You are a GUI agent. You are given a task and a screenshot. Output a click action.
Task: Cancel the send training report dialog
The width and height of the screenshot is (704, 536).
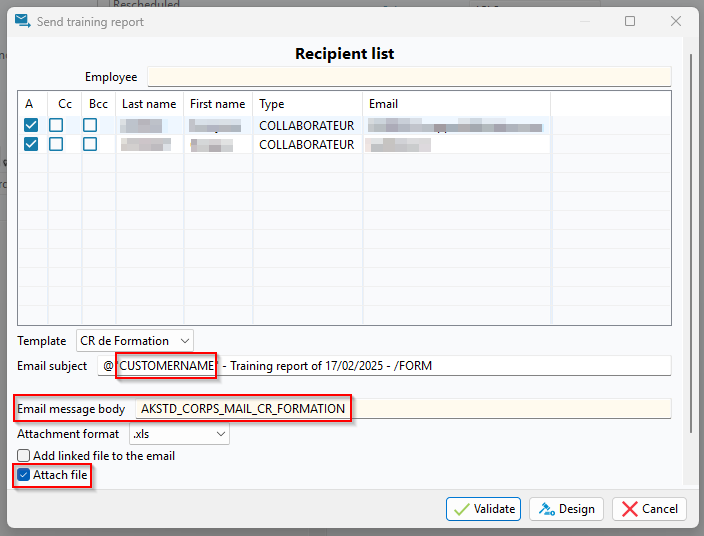[649, 508]
